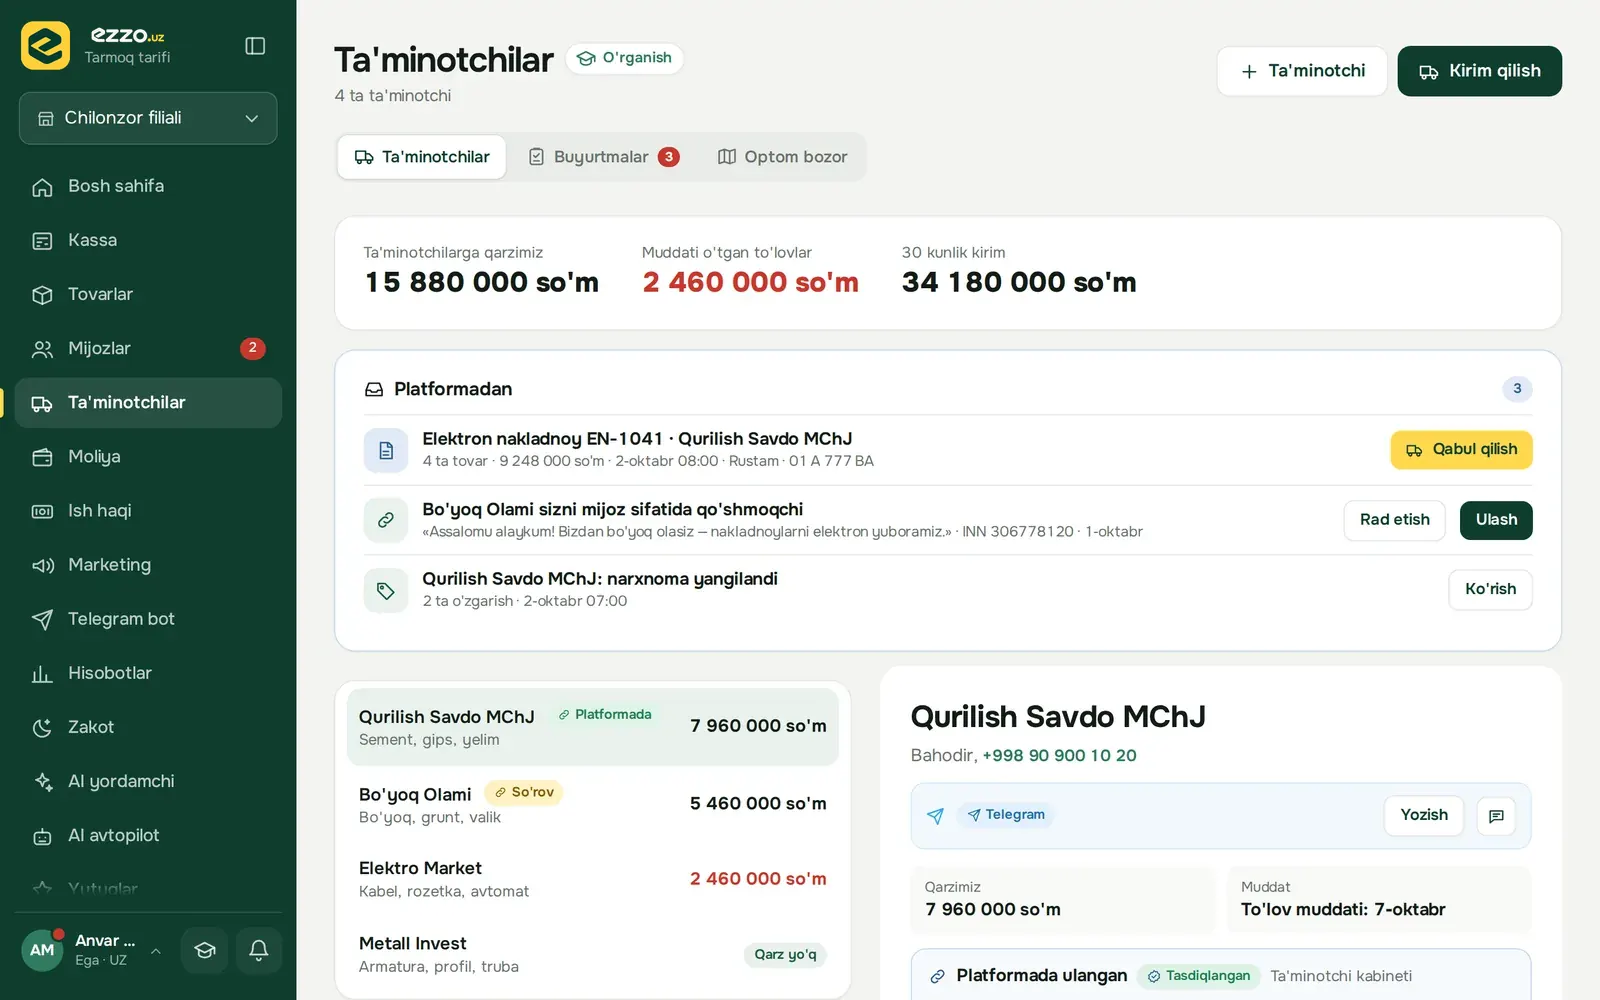Switch to the Optom bozor tab
Viewport: 1600px width, 1000px height.
tap(782, 157)
